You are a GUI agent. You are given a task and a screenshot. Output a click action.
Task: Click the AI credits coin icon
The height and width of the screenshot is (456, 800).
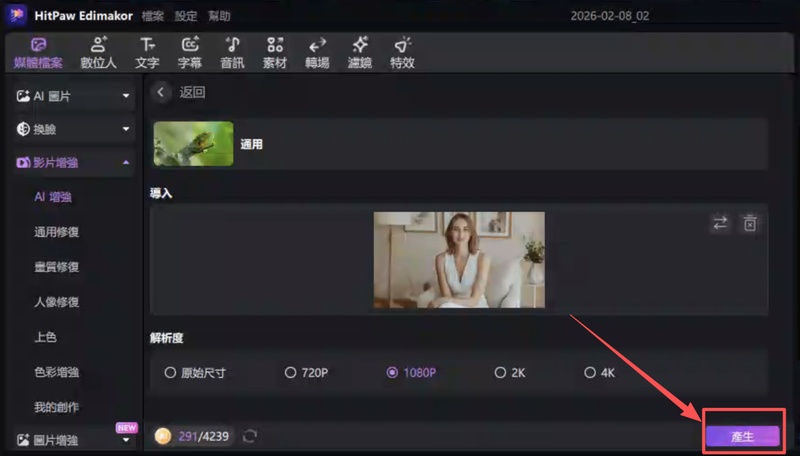point(163,436)
